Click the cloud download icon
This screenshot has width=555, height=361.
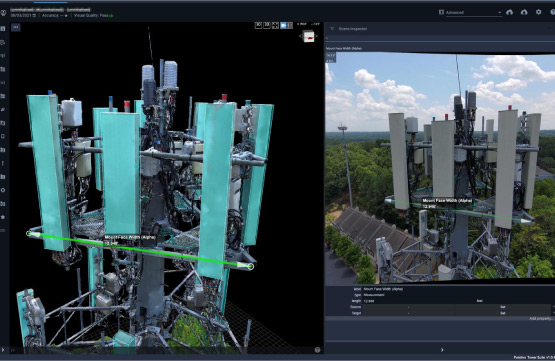point(510,12)
